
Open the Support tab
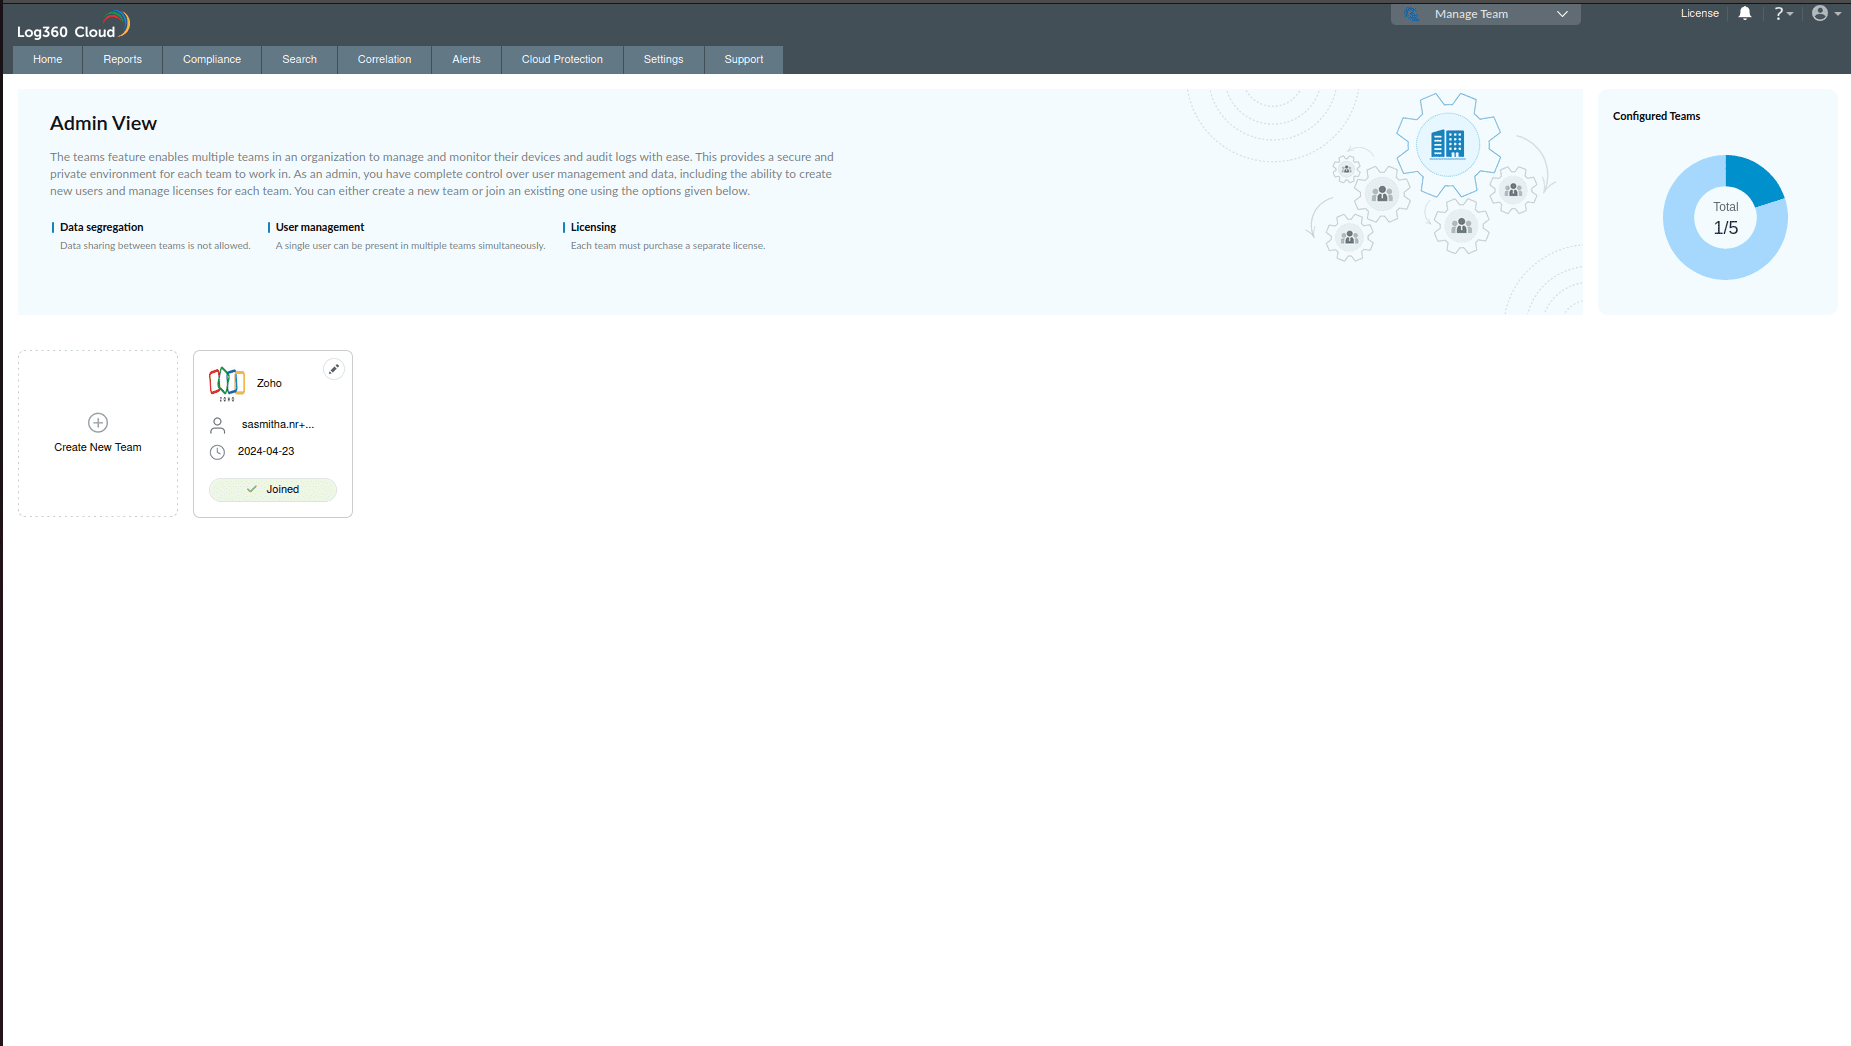(x=744, y=60)
